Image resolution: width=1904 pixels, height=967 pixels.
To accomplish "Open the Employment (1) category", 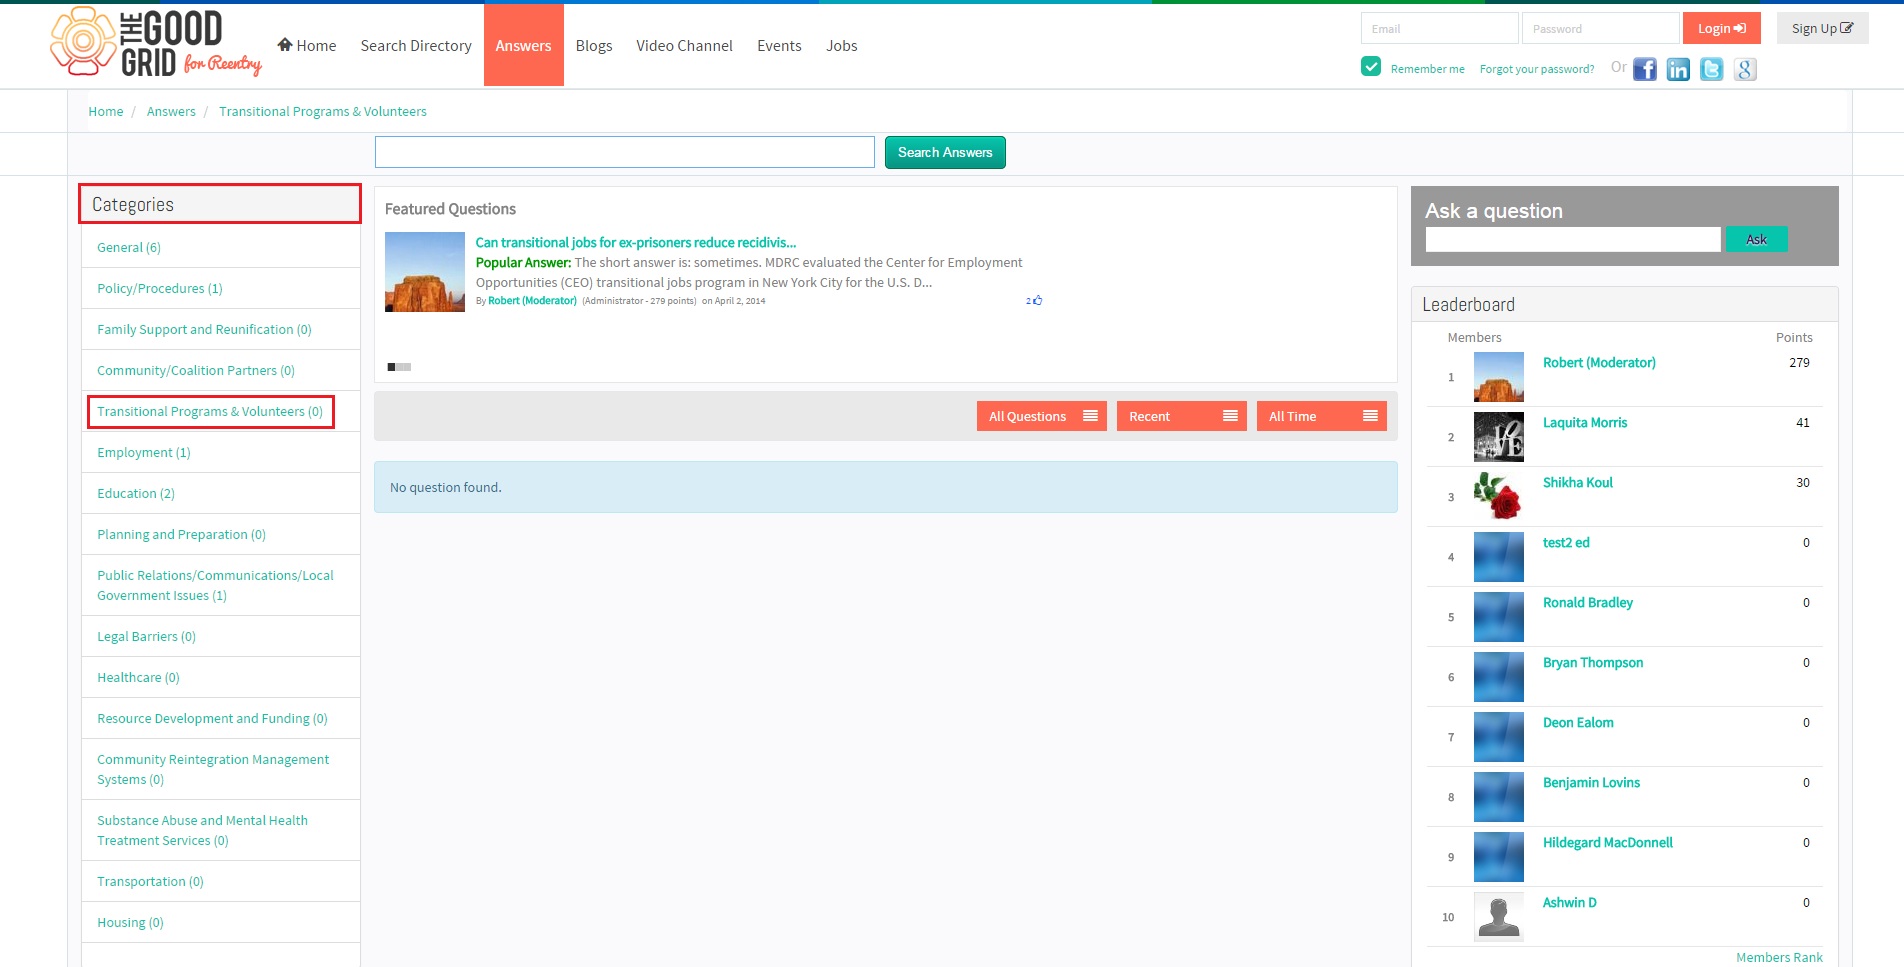I will pyautogui.click(x=144, y=452).
